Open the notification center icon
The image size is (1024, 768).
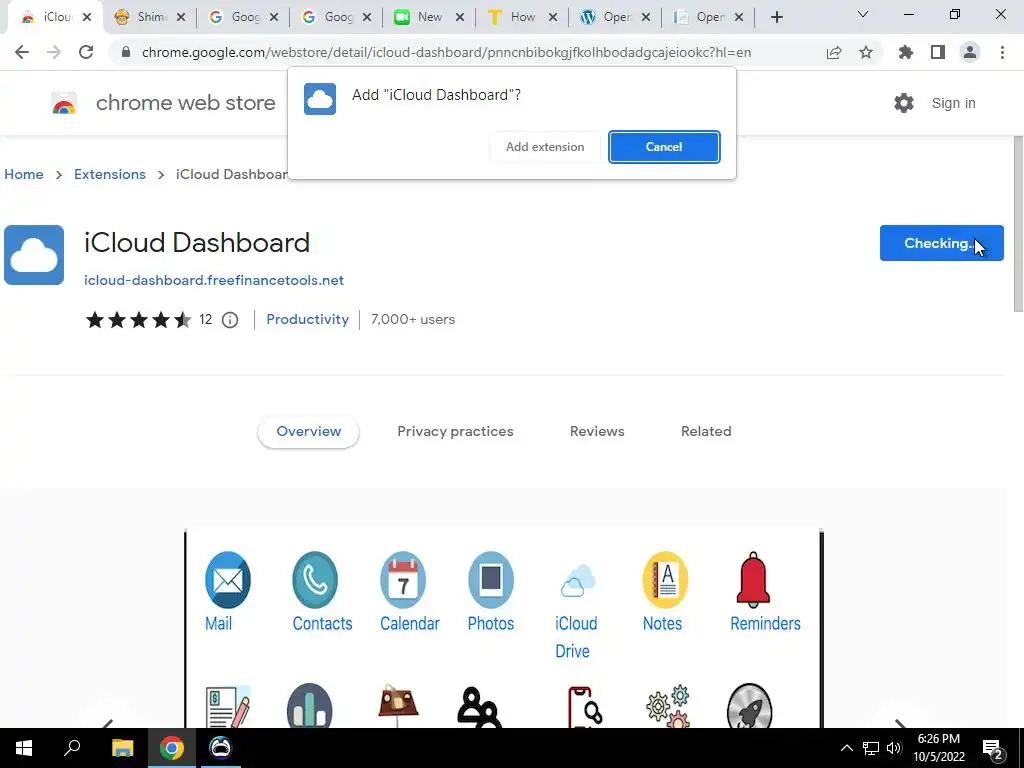click(x=993, y=748)
